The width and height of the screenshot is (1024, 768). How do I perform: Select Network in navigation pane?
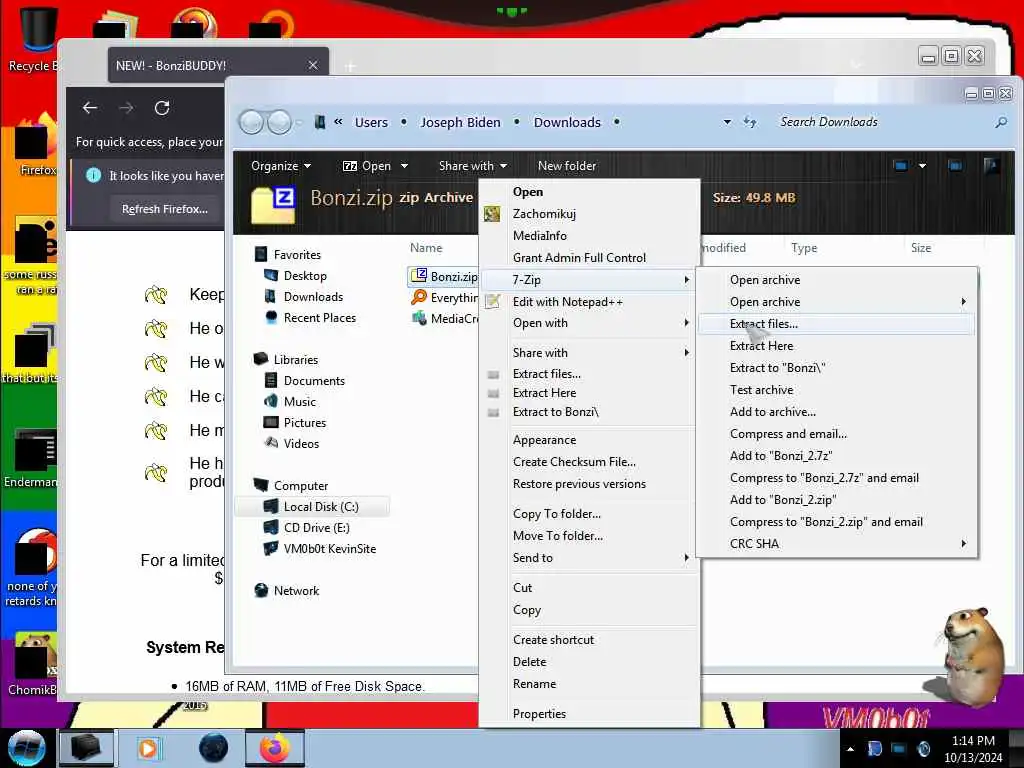click(286, 590)
